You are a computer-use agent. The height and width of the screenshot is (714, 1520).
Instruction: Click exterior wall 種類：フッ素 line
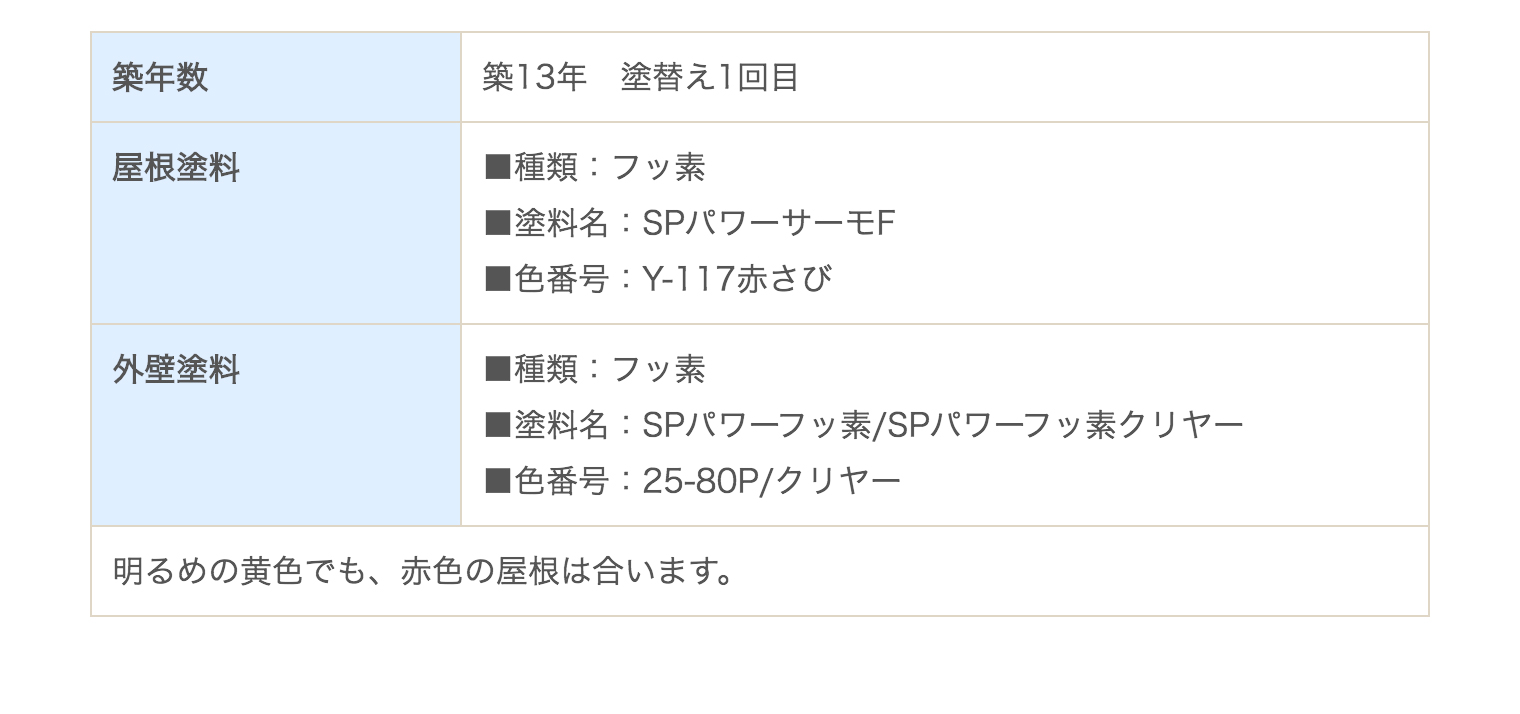click(595, 369)
